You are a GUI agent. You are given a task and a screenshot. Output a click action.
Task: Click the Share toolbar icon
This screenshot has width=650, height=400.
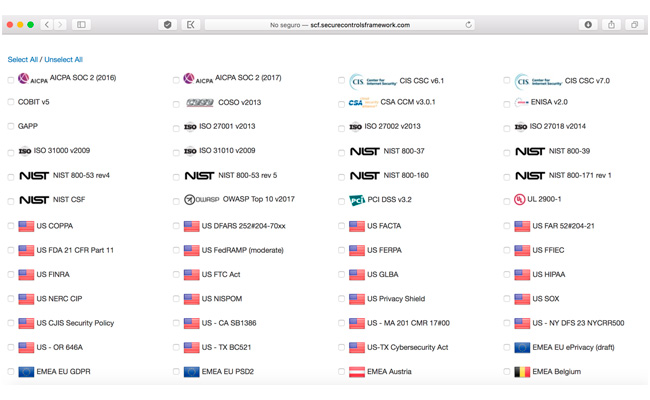coord(611,25)
